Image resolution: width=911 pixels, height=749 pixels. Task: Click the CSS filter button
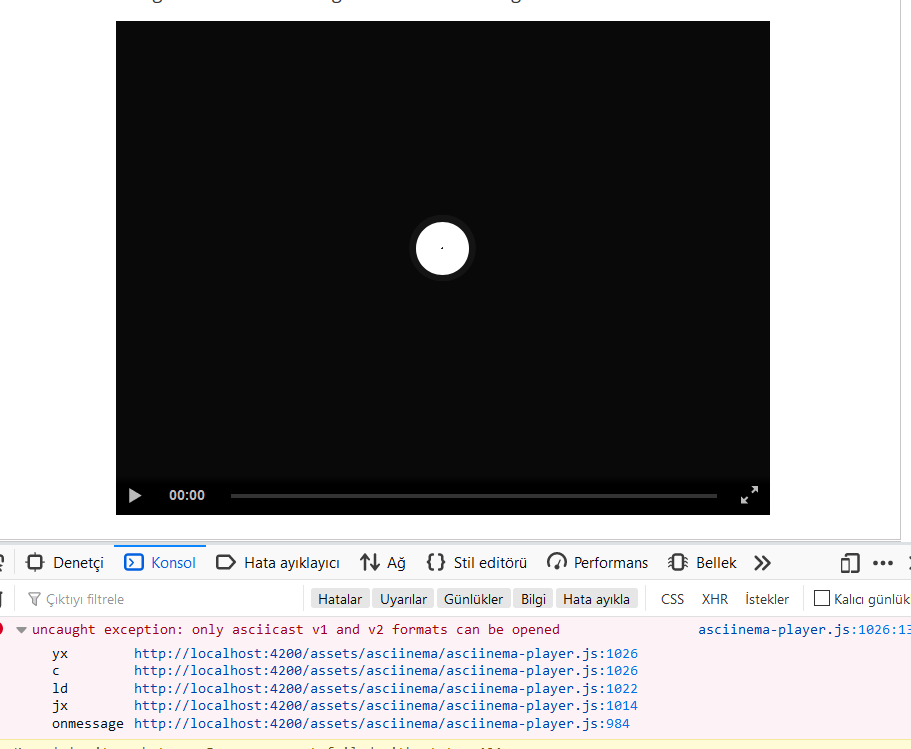click(671, 598)
